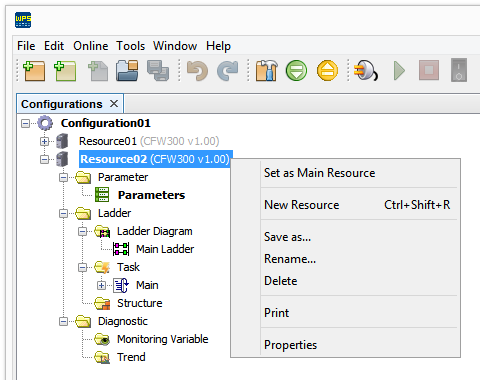Click the Main task document icon

(x=121, y=285)
